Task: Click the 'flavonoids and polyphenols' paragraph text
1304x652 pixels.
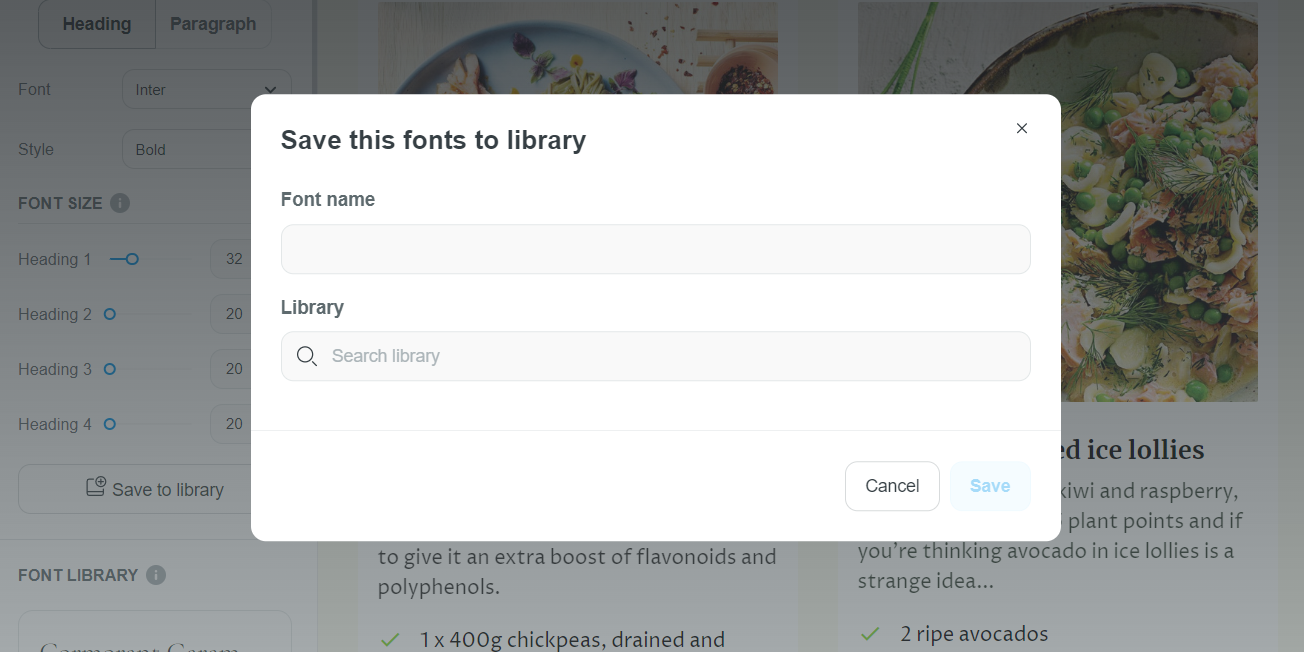Action: pos(577,571)
